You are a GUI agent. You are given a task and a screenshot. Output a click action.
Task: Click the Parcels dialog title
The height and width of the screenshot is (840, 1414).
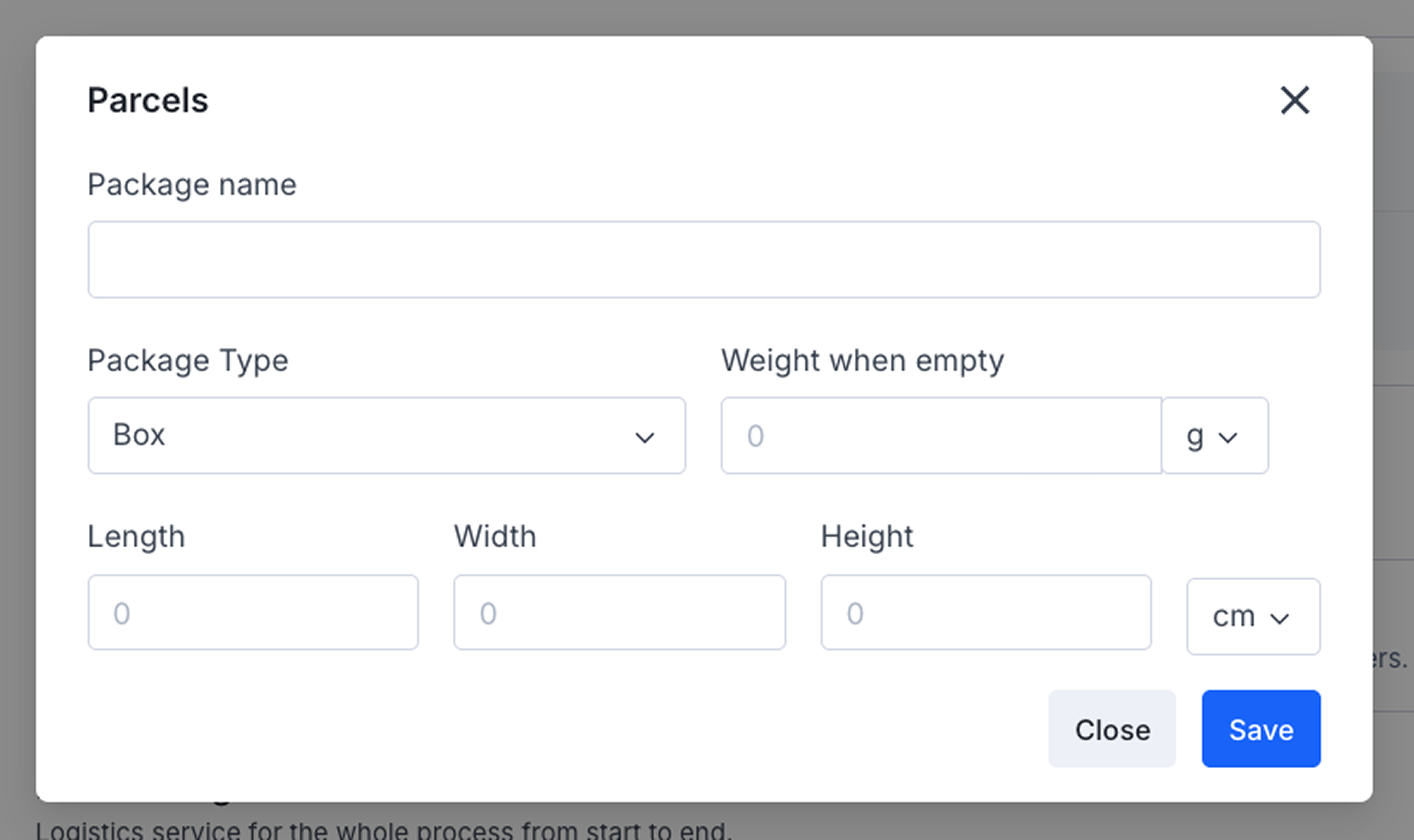148,100
